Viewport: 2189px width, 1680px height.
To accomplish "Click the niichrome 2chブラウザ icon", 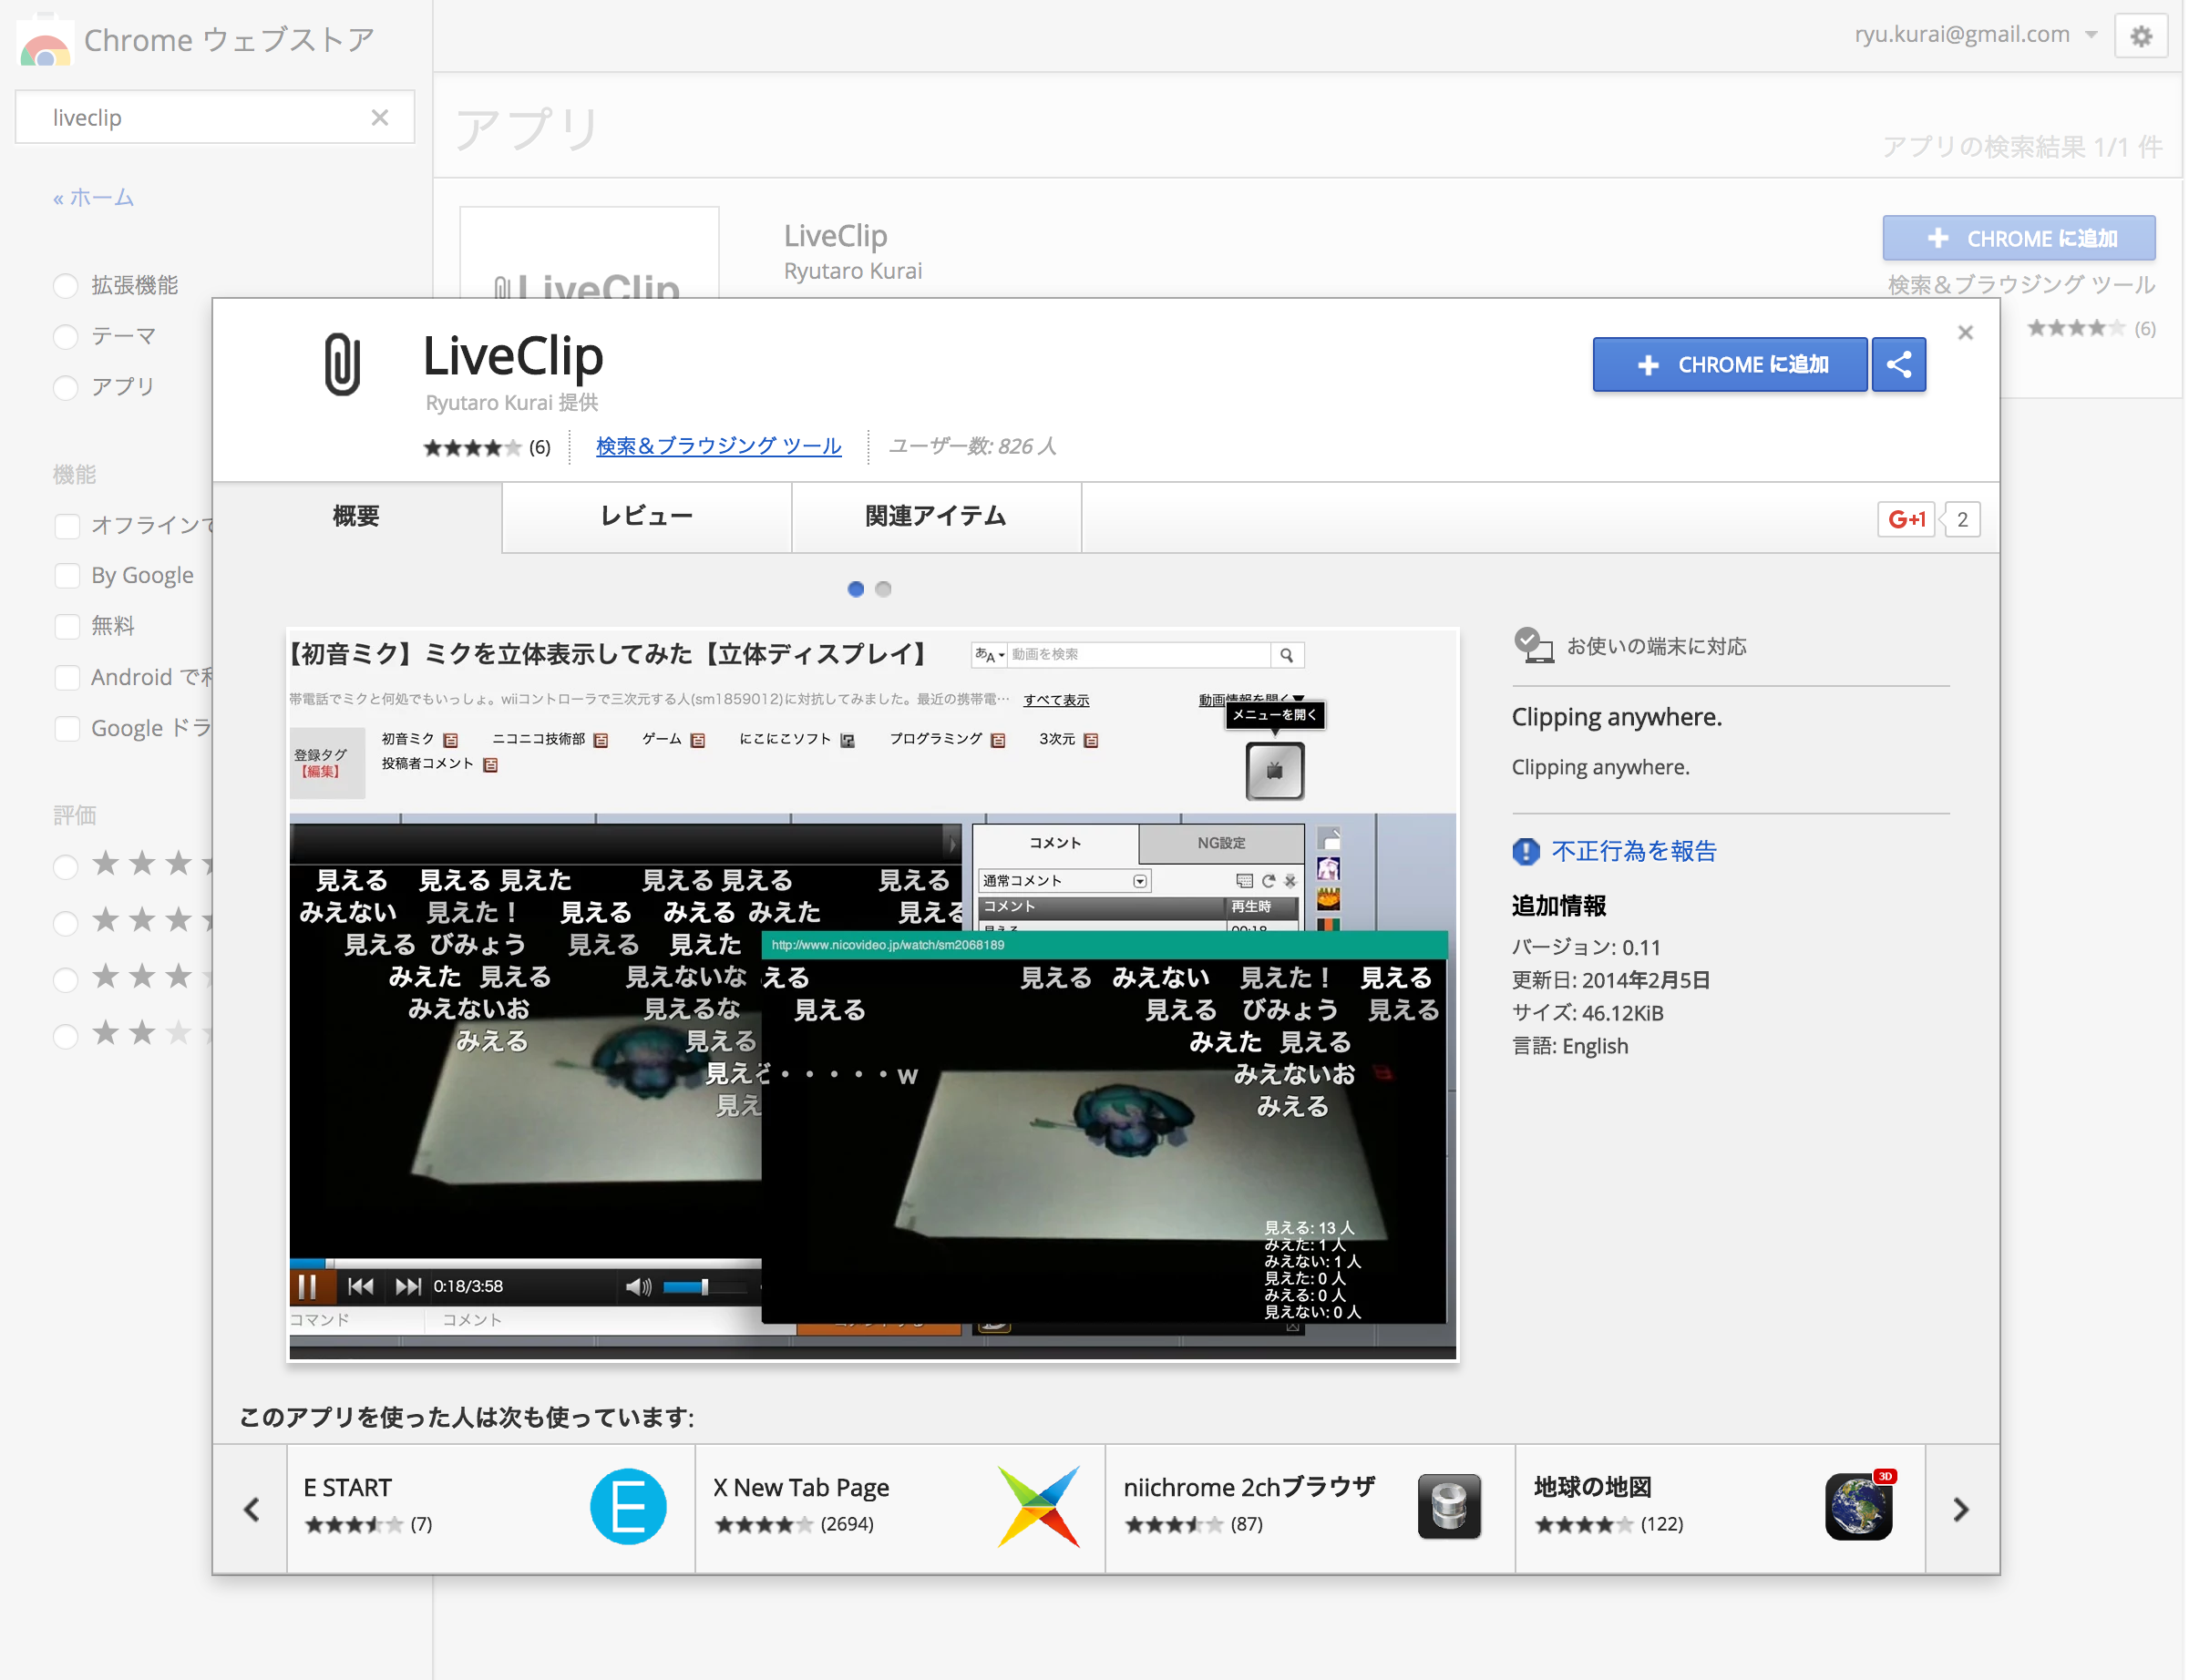I will (1451, 1508).
